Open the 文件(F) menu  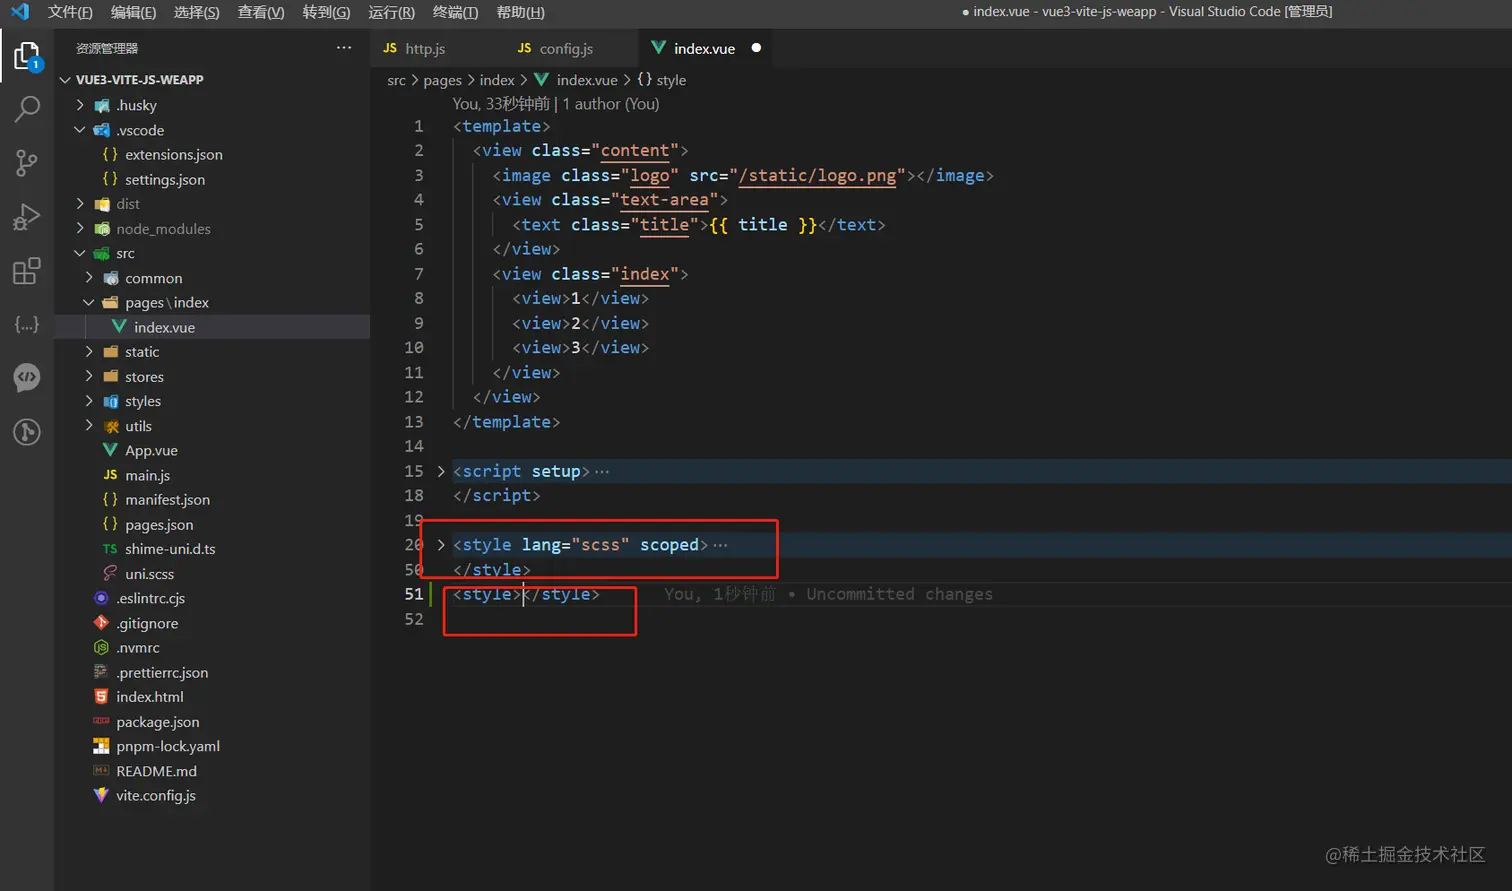click(70, 12)
